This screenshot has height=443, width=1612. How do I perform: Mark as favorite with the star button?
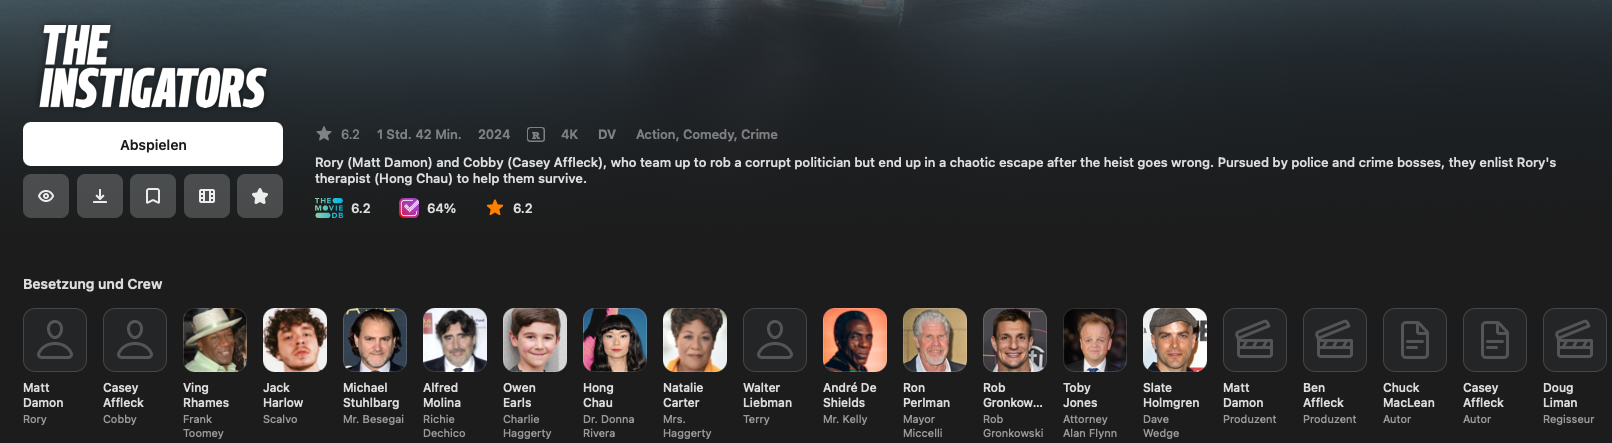[260, 196]
